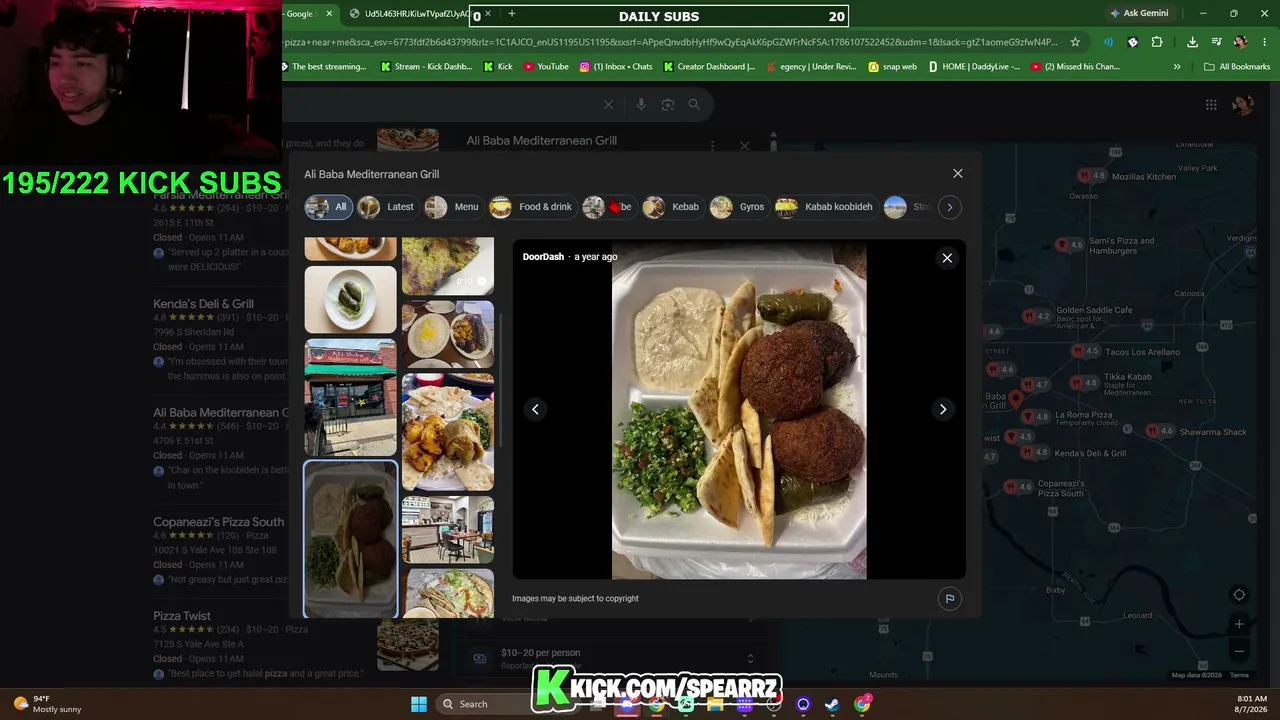Open the restaurant interior dining room thumbnail
The width and height of the screenshot is (1280, 720).
(447, 529)
